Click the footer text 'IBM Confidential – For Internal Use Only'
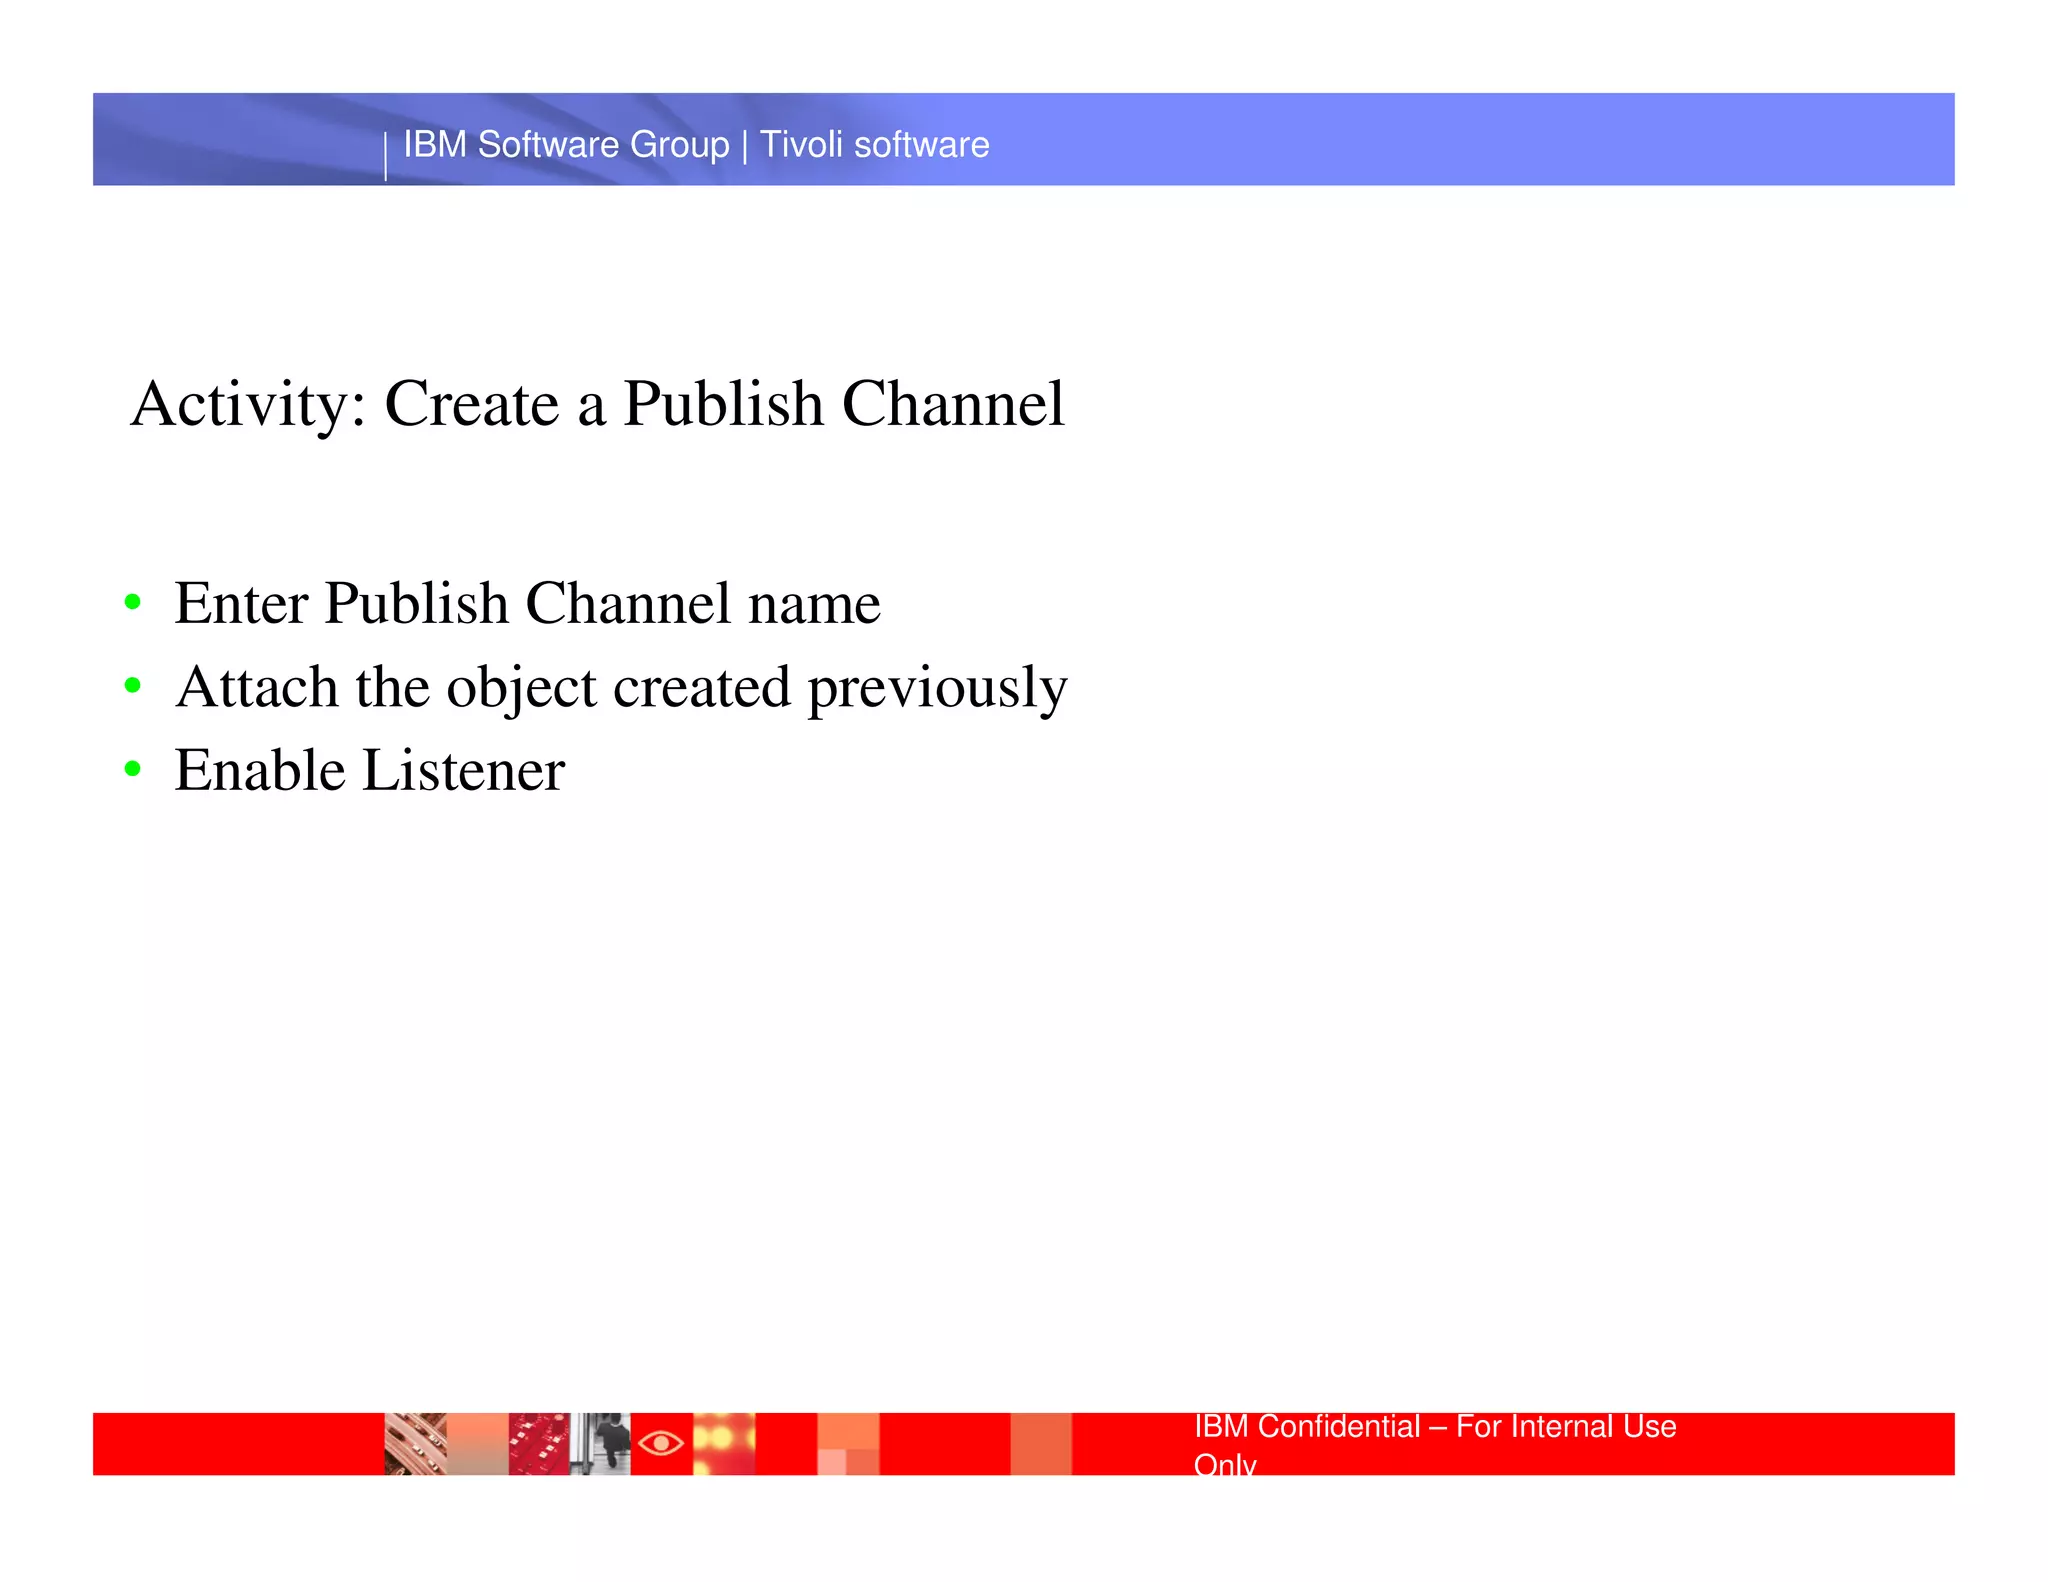Screen dimensions: 2048x1582 (1435, 1444)
